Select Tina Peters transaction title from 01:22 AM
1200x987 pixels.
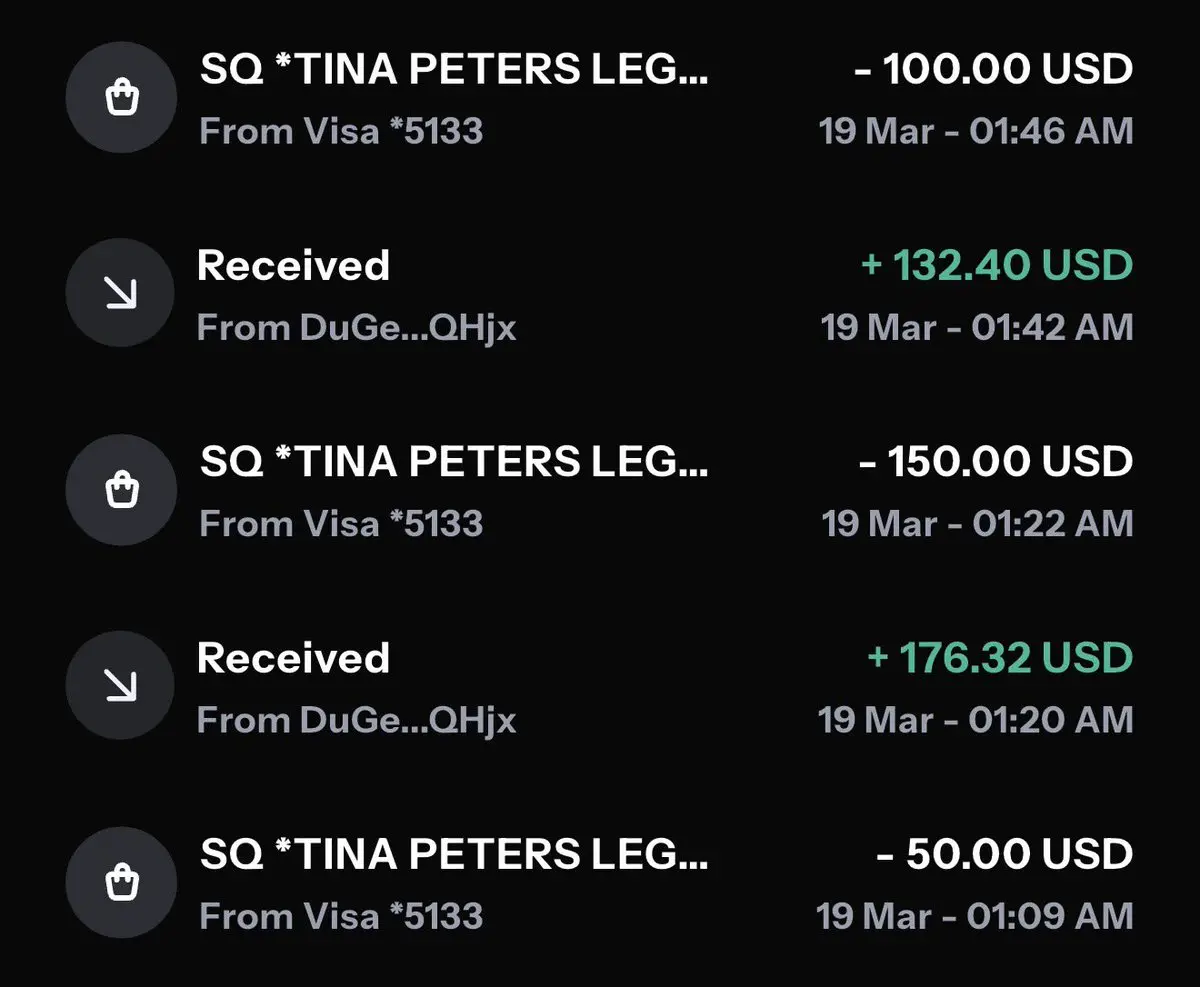point(454,461)
